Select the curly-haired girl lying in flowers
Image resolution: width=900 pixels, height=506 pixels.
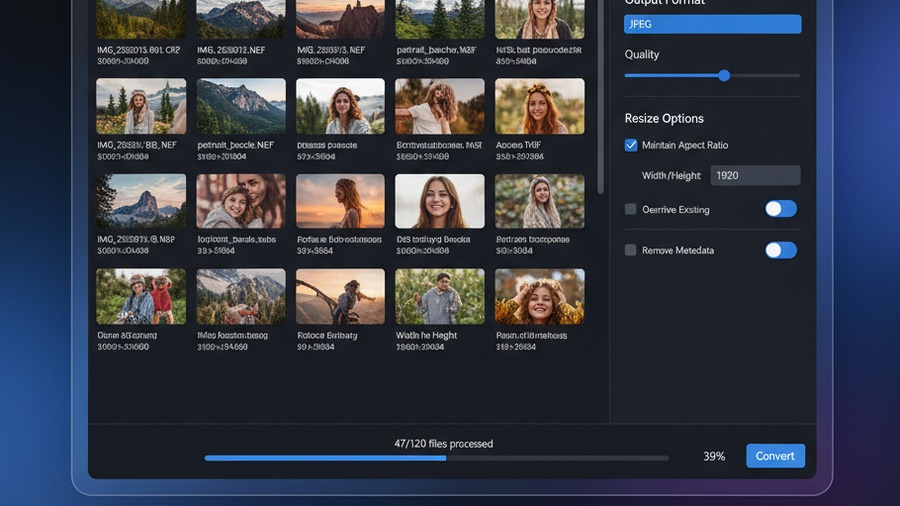point(540,296)
